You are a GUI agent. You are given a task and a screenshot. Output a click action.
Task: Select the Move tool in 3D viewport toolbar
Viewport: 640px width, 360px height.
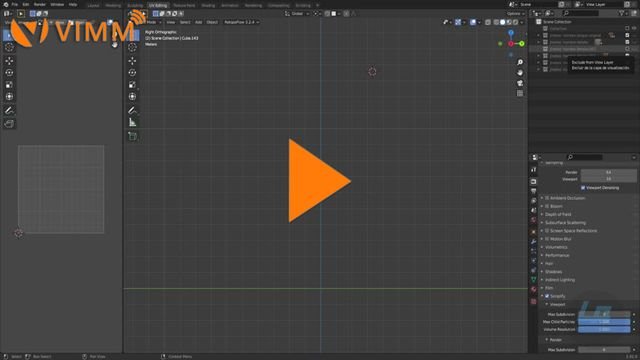coord(132,61)
